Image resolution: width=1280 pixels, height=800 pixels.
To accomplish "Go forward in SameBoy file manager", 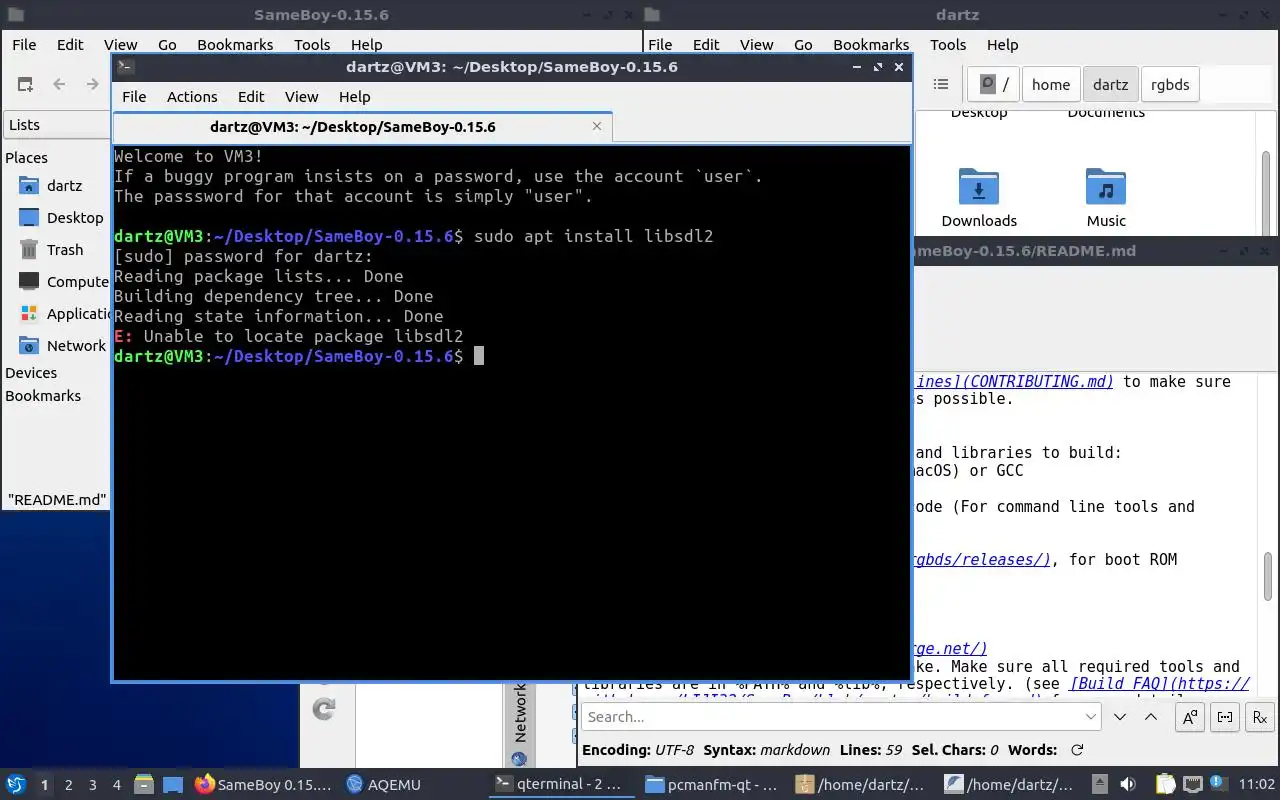I will point(92,85).
